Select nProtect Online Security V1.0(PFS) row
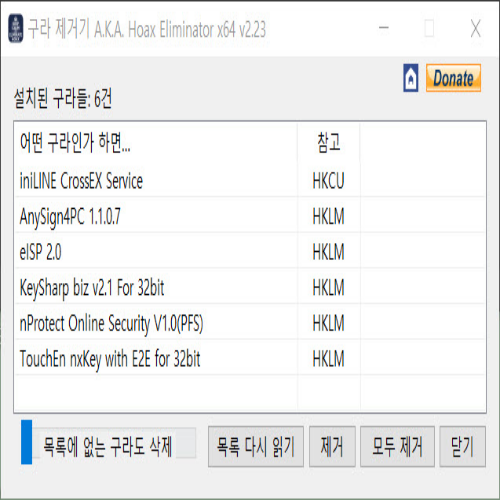The height and width of the screenshot is (500, 500). coord(250,323)
